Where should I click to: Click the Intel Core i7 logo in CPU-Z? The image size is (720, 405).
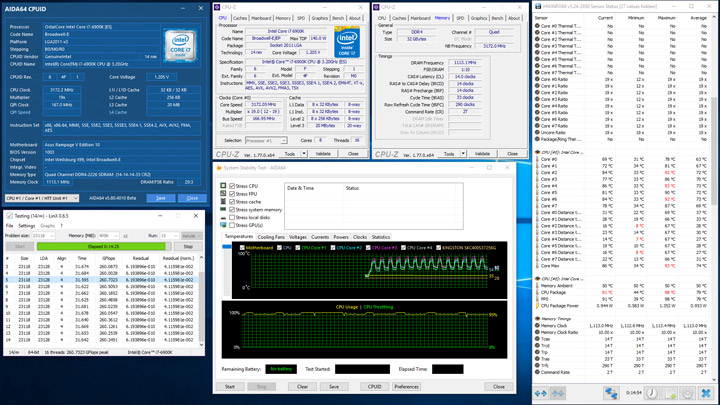tap(346, 41)
